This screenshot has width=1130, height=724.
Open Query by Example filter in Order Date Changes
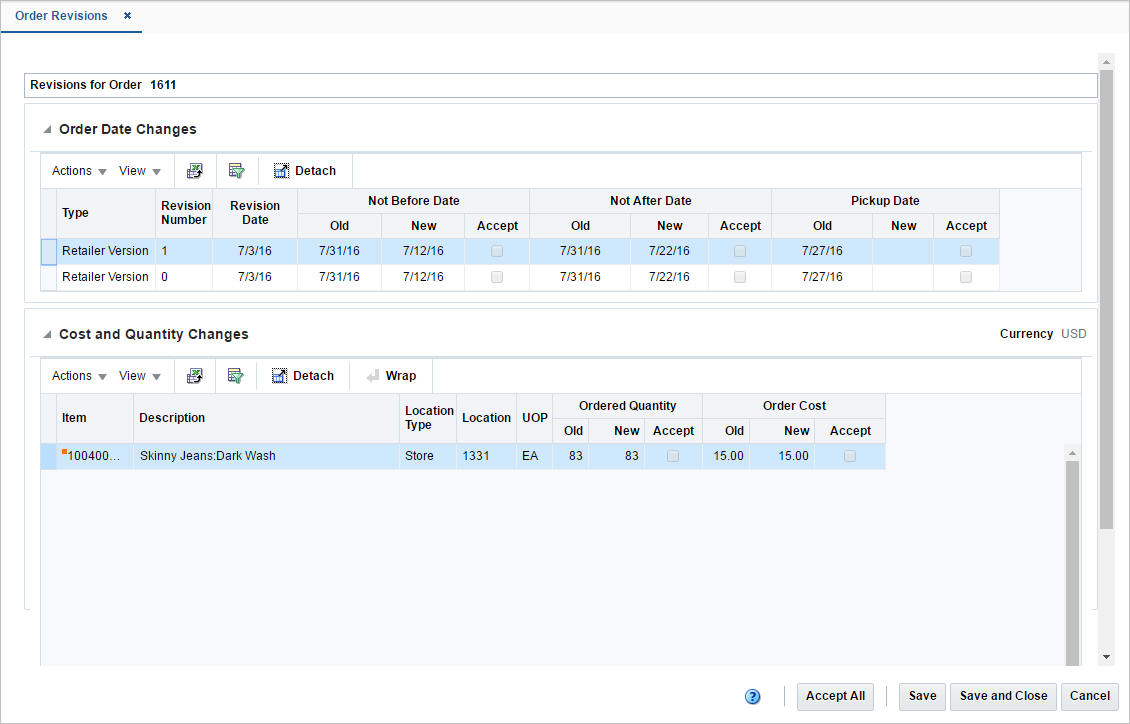click(x=236, y=171)
